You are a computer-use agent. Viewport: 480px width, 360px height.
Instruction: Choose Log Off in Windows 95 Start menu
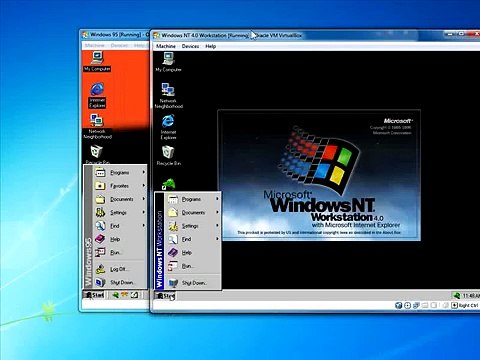119,269
